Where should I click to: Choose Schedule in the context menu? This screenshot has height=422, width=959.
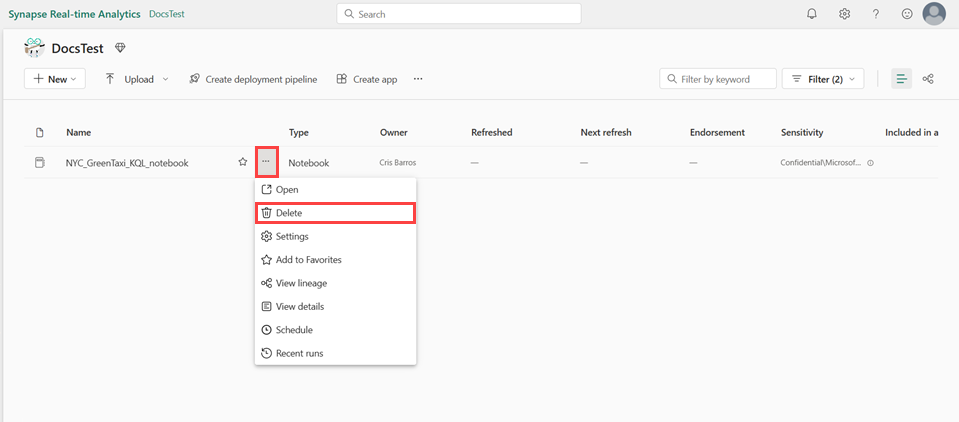point(294,330)
